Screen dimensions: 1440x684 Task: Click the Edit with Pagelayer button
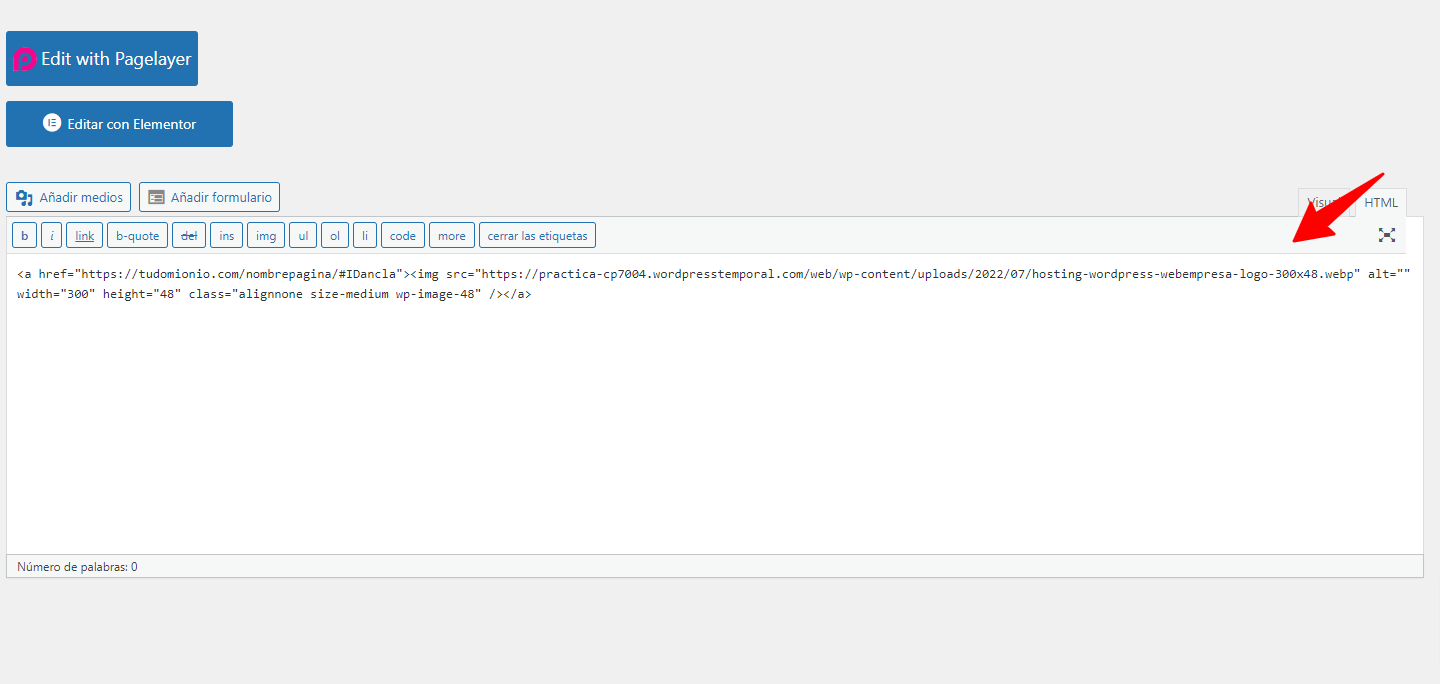tap(102, 59)
